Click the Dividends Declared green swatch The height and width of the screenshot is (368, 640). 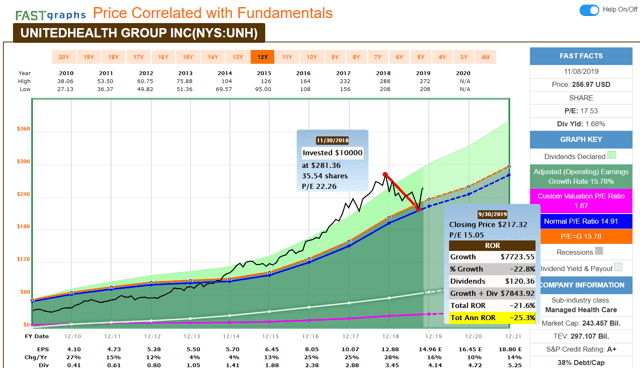coord(611,155)
